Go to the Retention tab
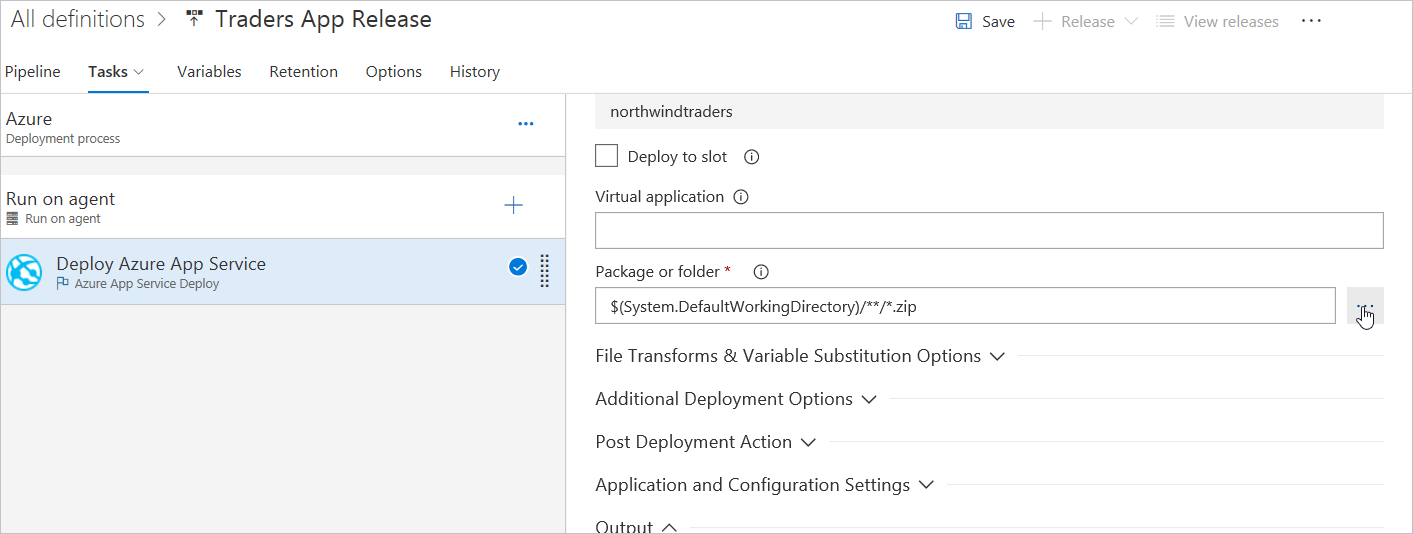 (x=304, y=72)
